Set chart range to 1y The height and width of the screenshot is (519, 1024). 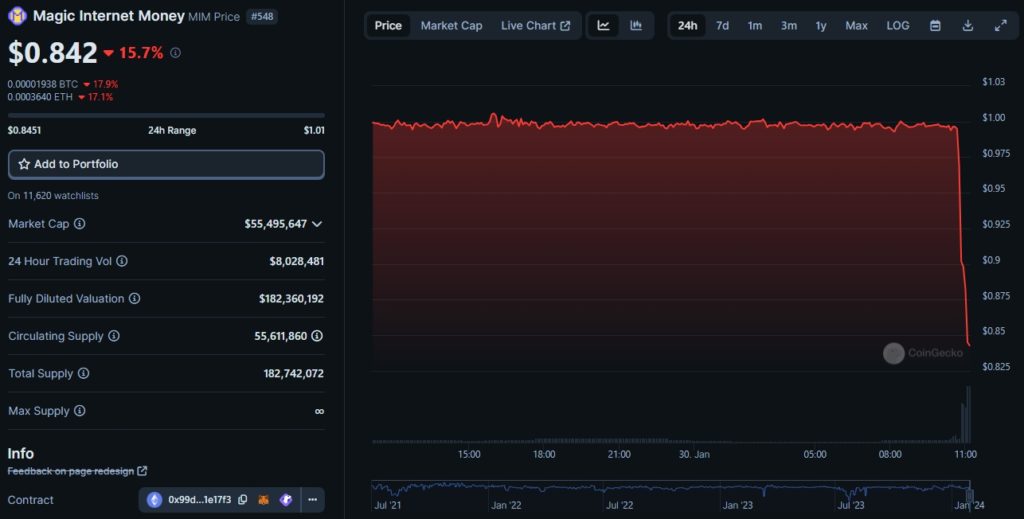click(x=821, y=25)
